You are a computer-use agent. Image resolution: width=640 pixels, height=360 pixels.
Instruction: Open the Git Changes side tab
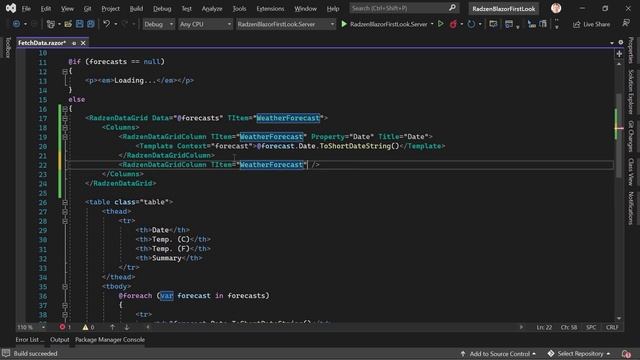point(631,136)
